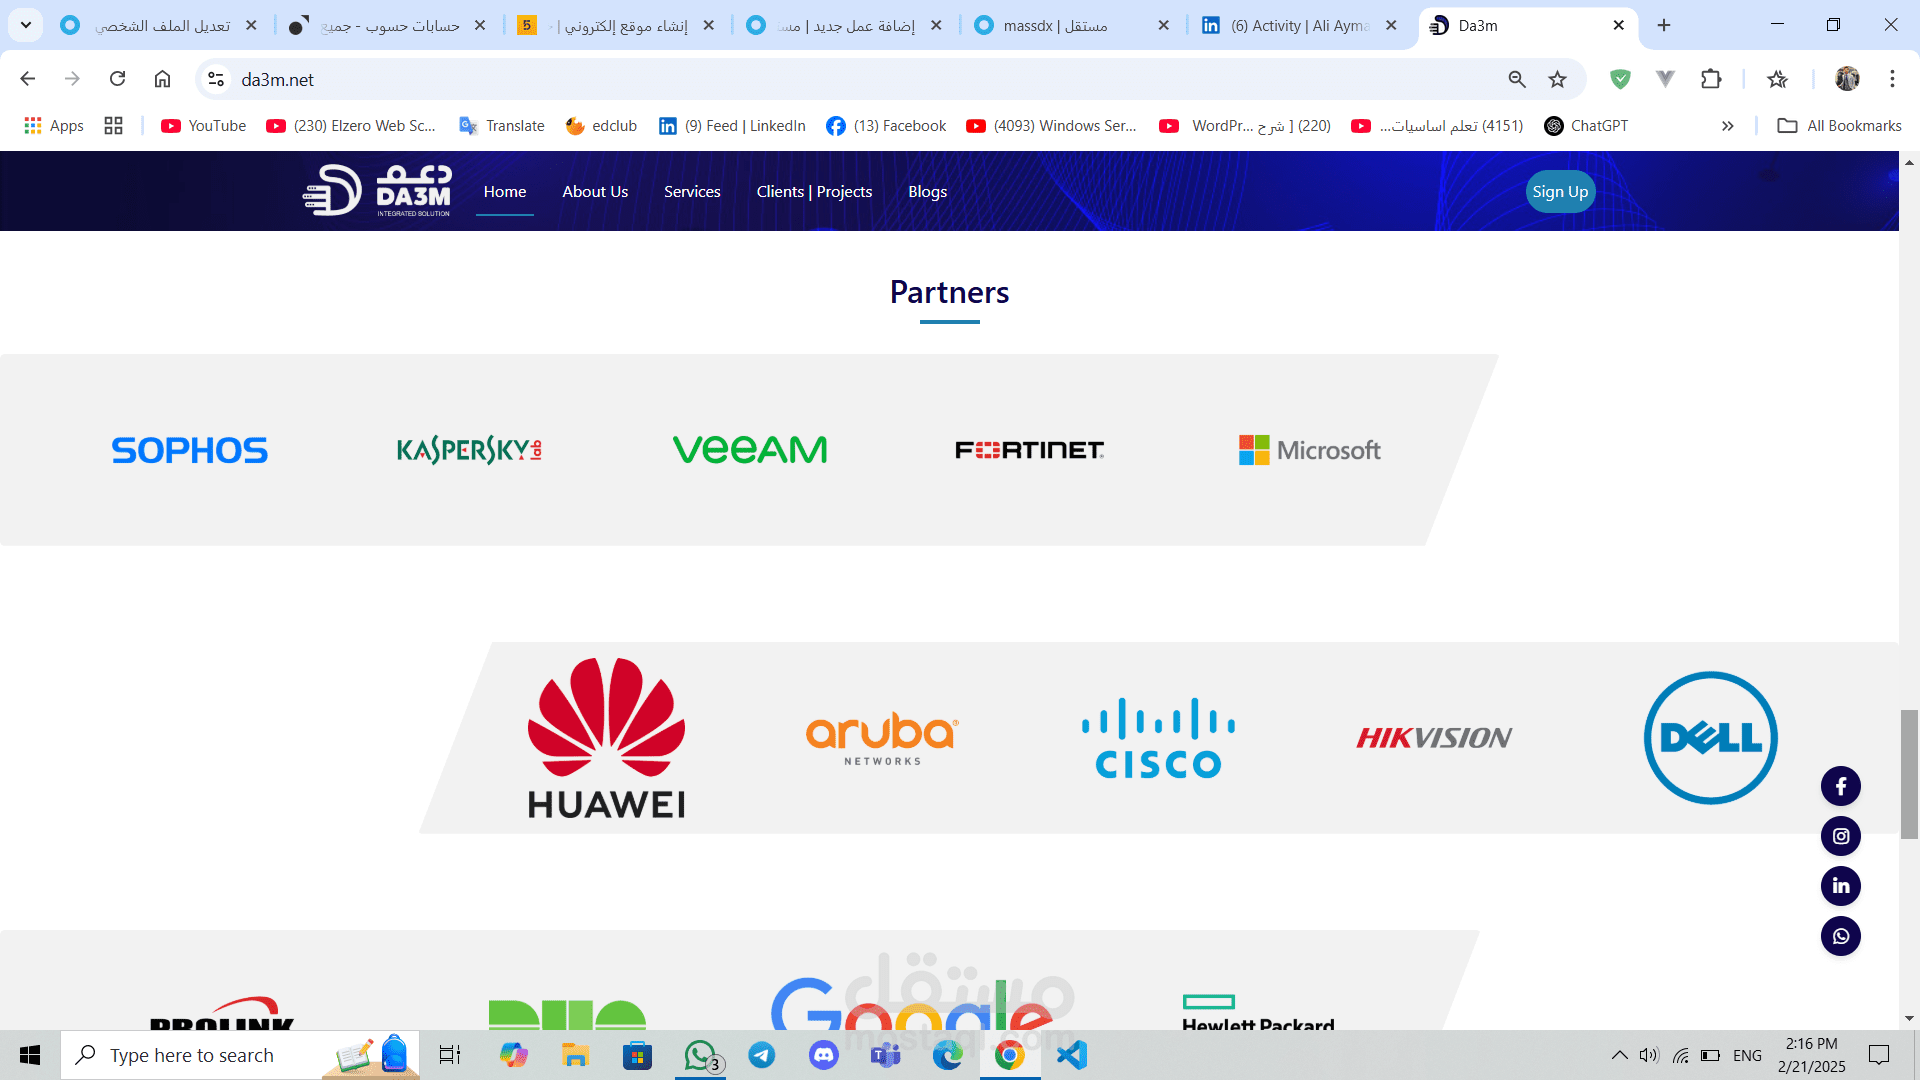Click the browser home button
The image size is (1920, 1080).
pos(162,79)
